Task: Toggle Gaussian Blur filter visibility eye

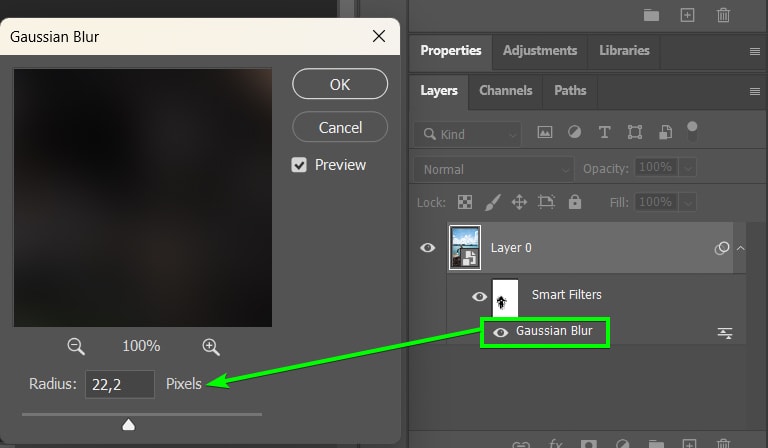Action: coord(500,332)
